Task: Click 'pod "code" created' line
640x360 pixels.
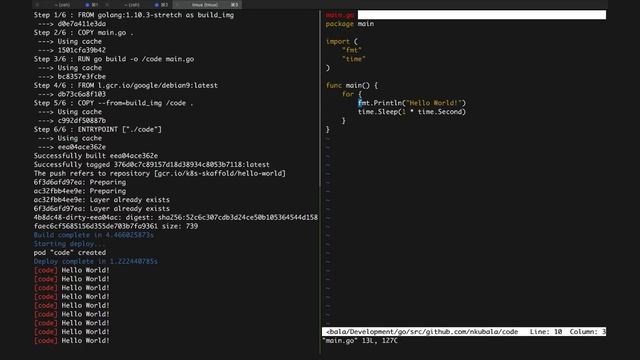Action: pyautogui.click(x=70, y=253)
